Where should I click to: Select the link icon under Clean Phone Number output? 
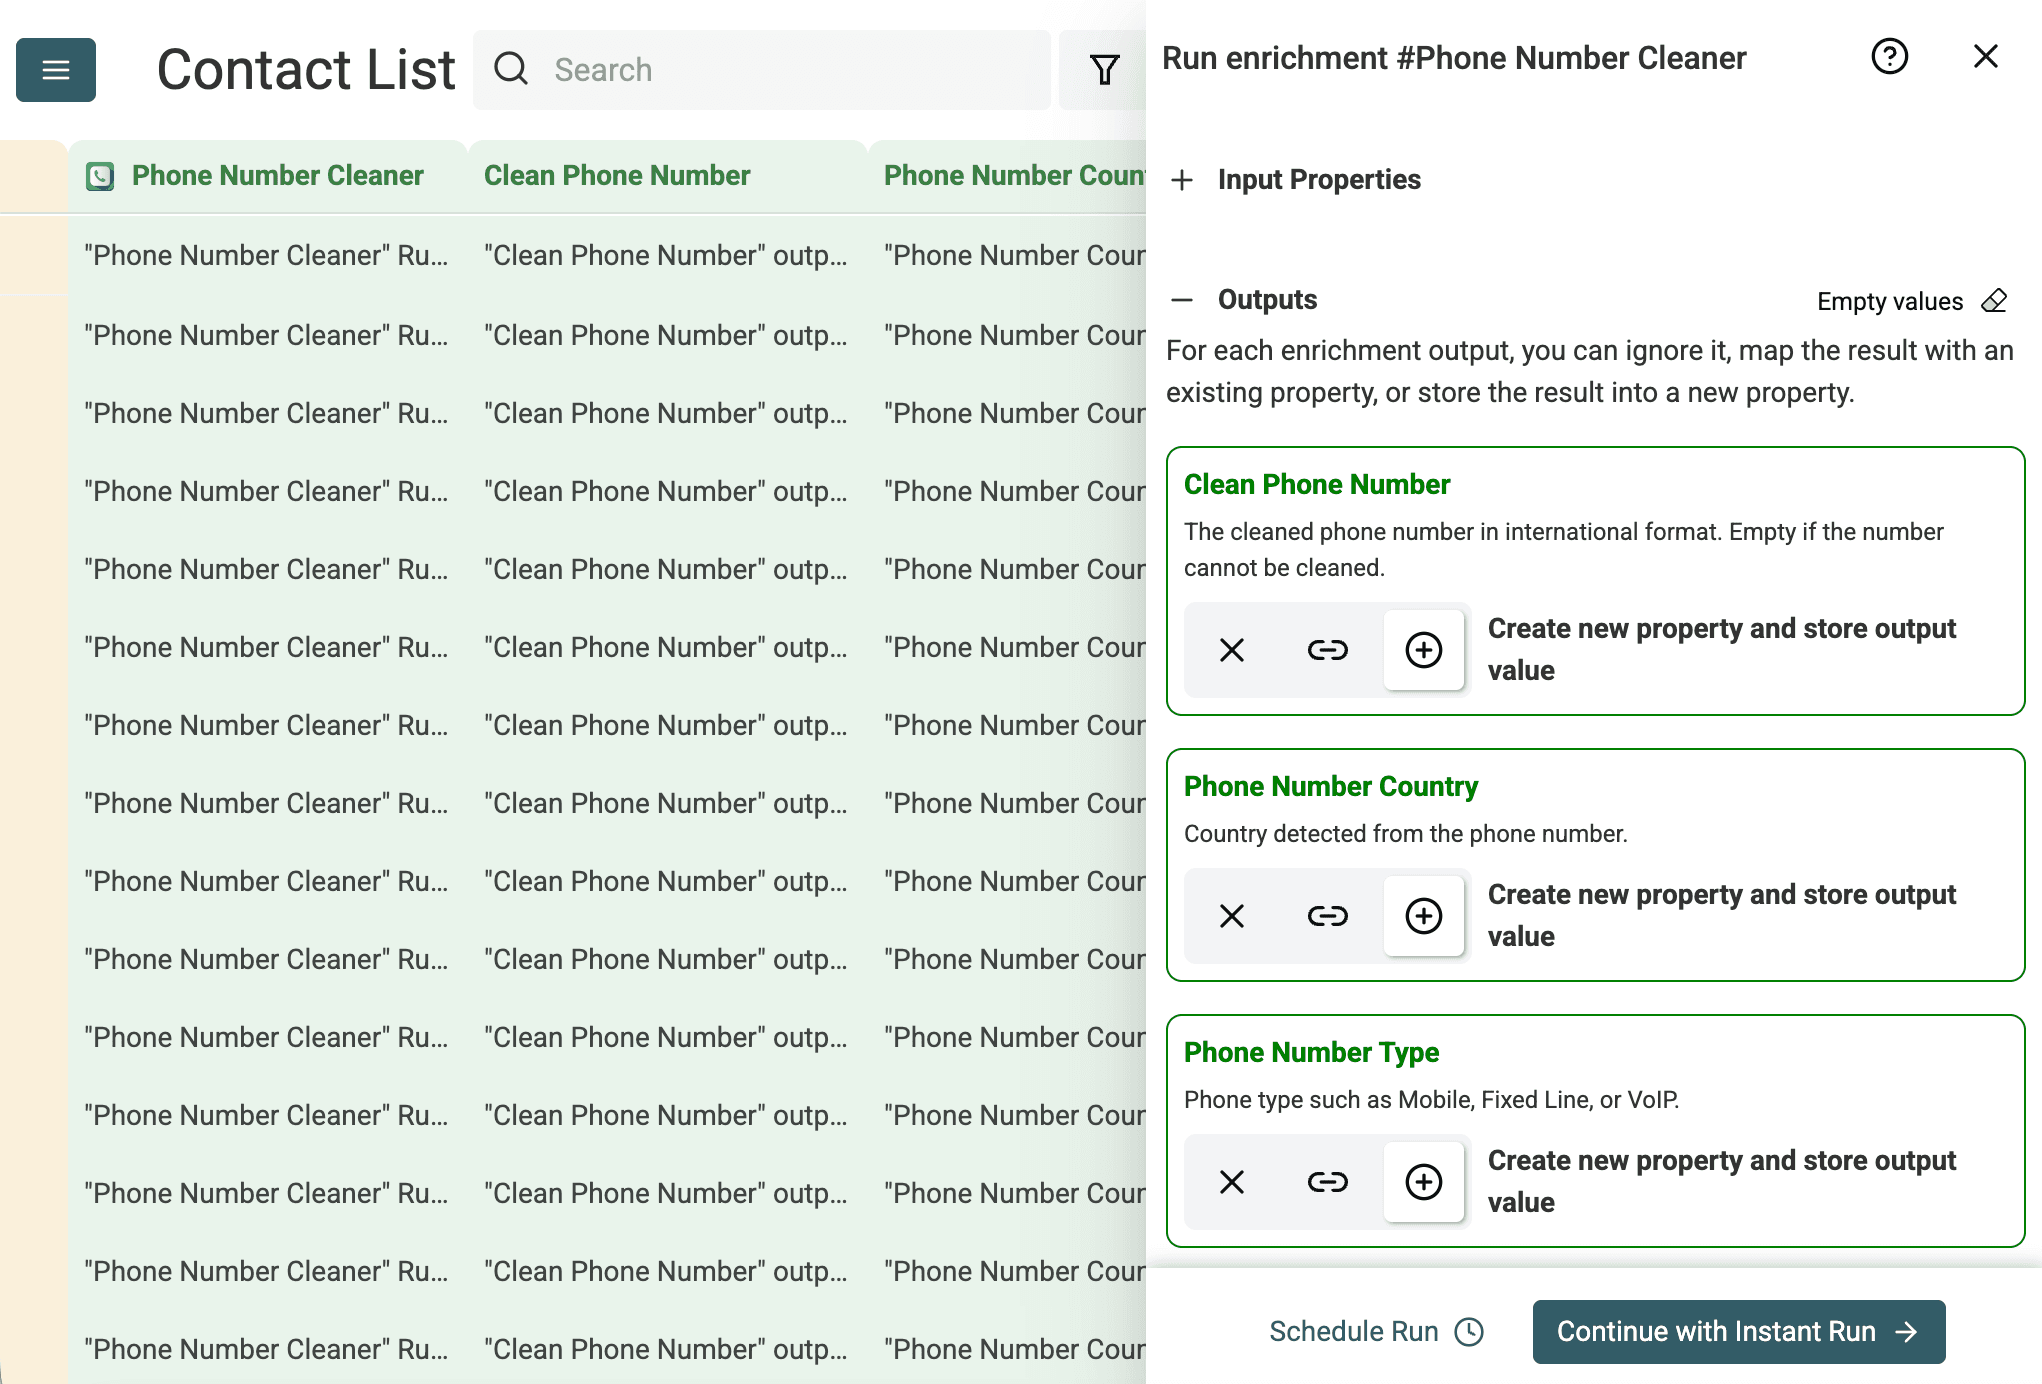[1326, 650]
